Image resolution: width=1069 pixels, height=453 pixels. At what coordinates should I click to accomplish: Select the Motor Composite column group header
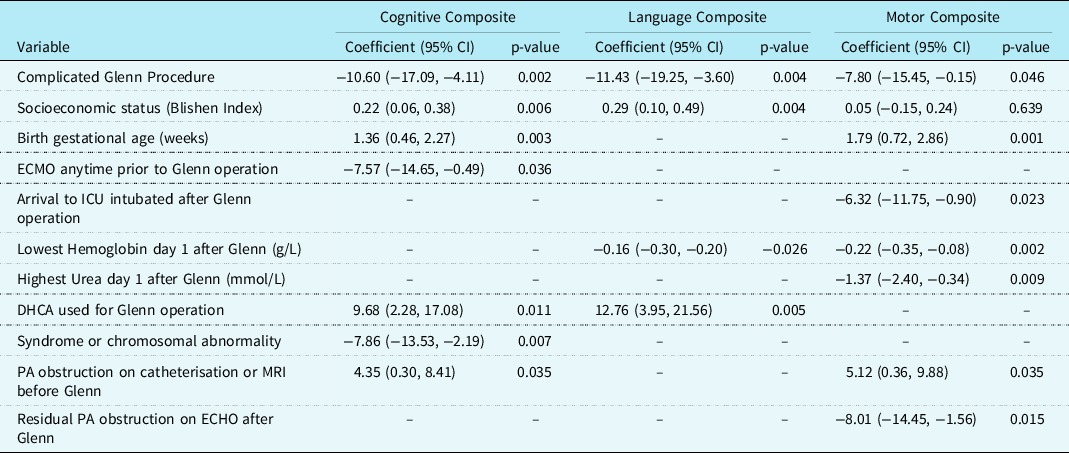[x=944, y=18]
